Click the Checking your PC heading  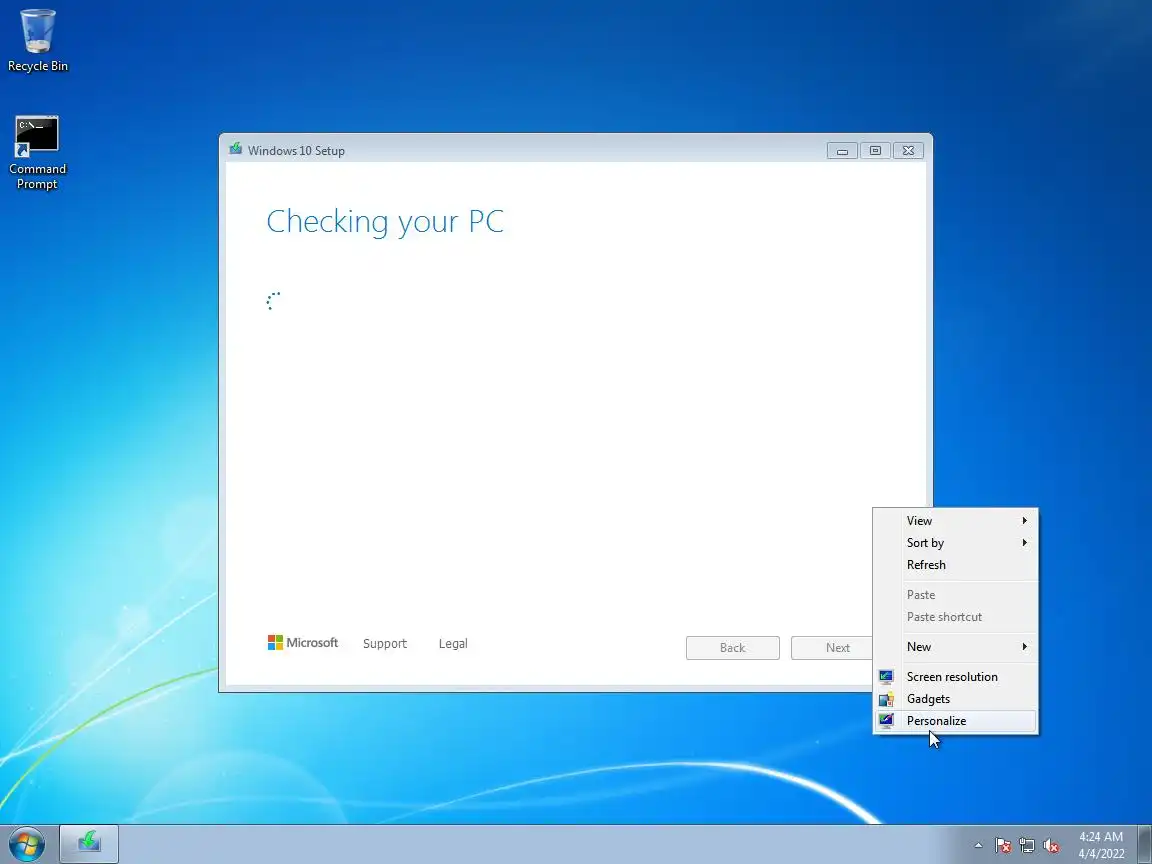pyautogui.click(x=385, y=222)
